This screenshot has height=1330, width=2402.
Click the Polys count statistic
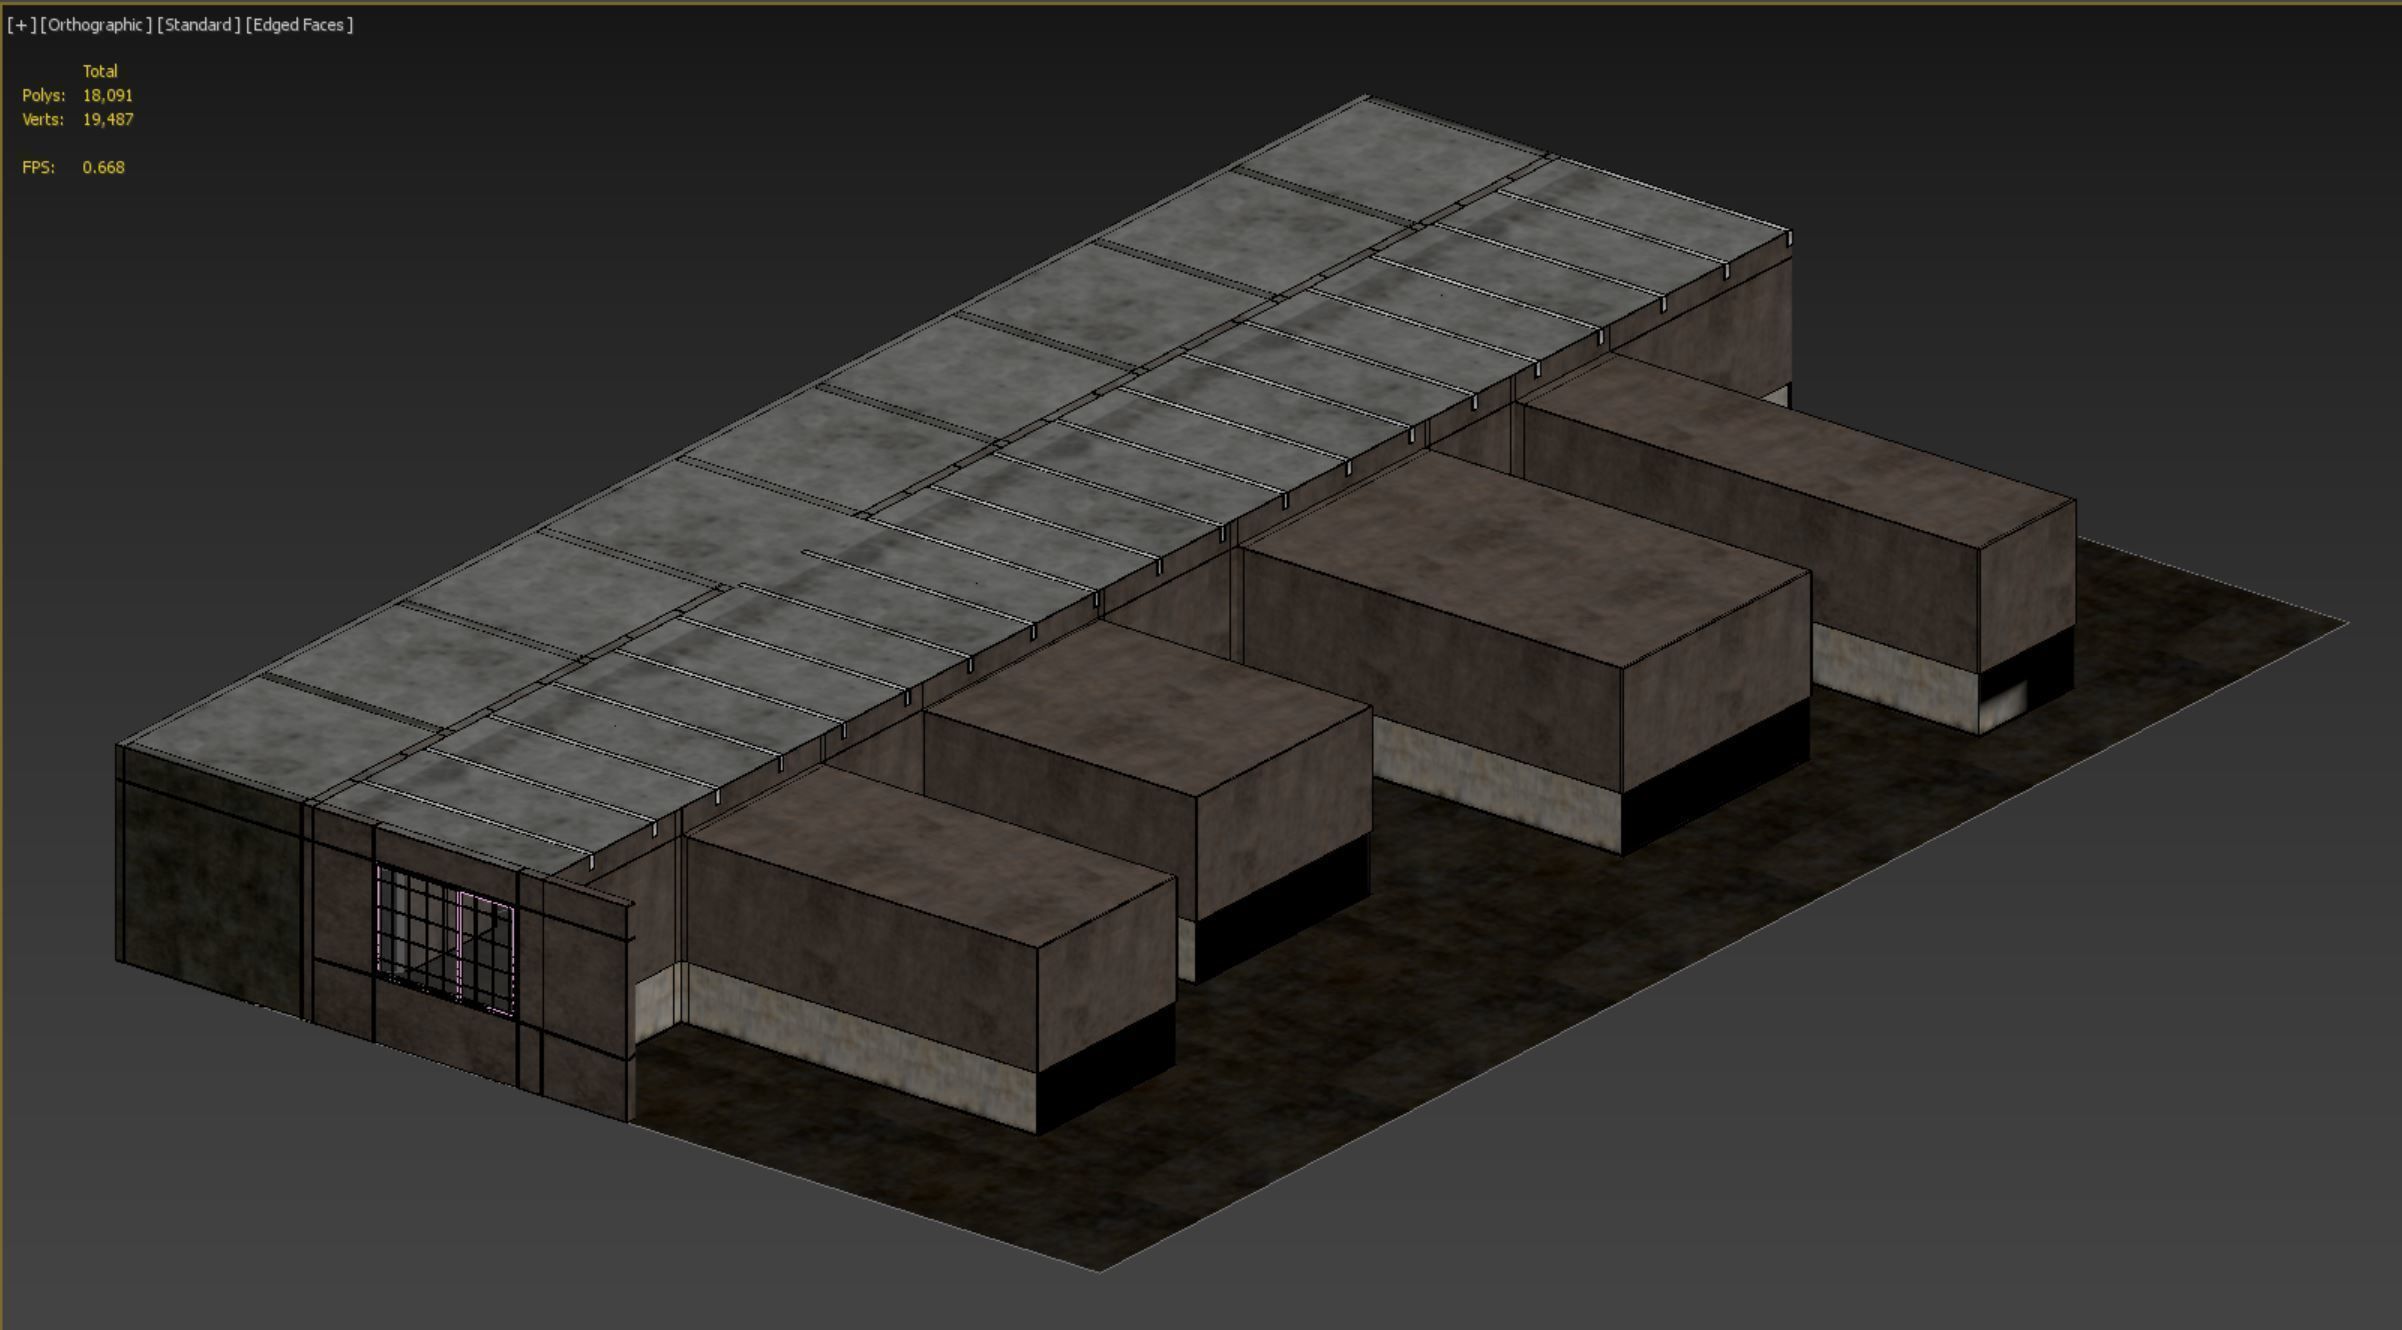pyautogui.click(x=107, y=95)
